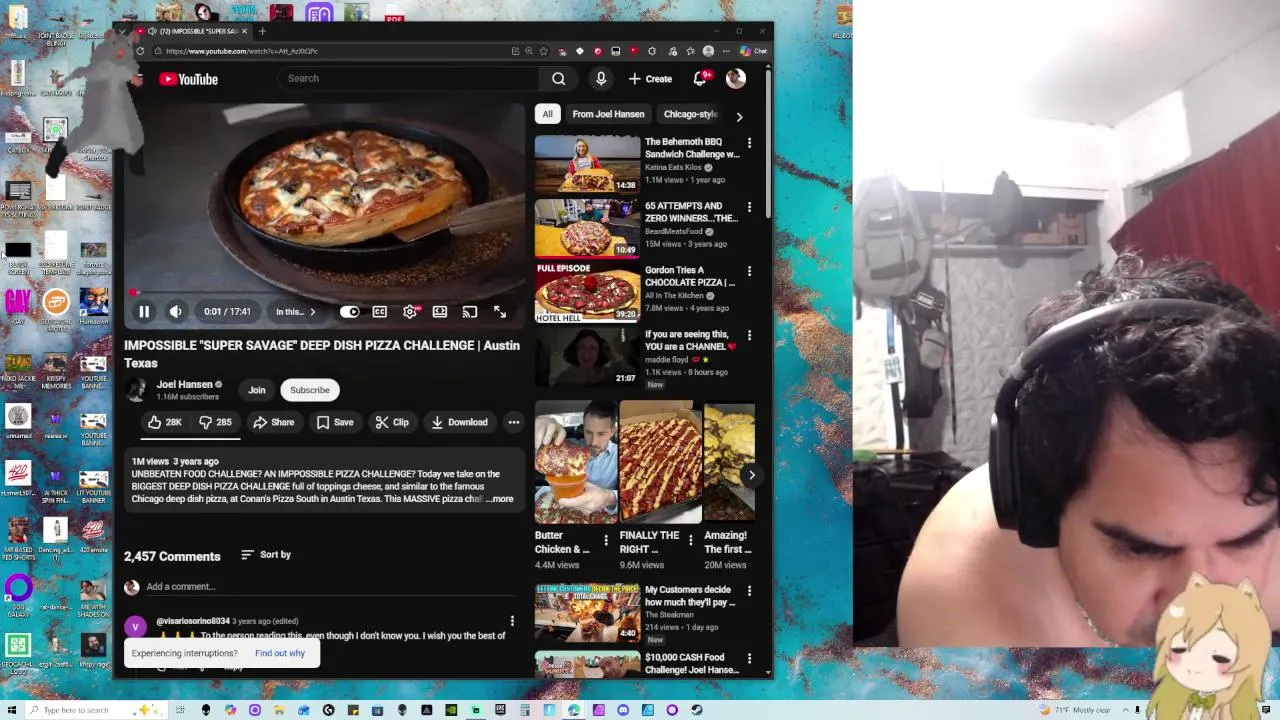Open '$10,000 CASH Food Challenge' video title
The width and height of the screenshot is (1280, 720).
692,663
